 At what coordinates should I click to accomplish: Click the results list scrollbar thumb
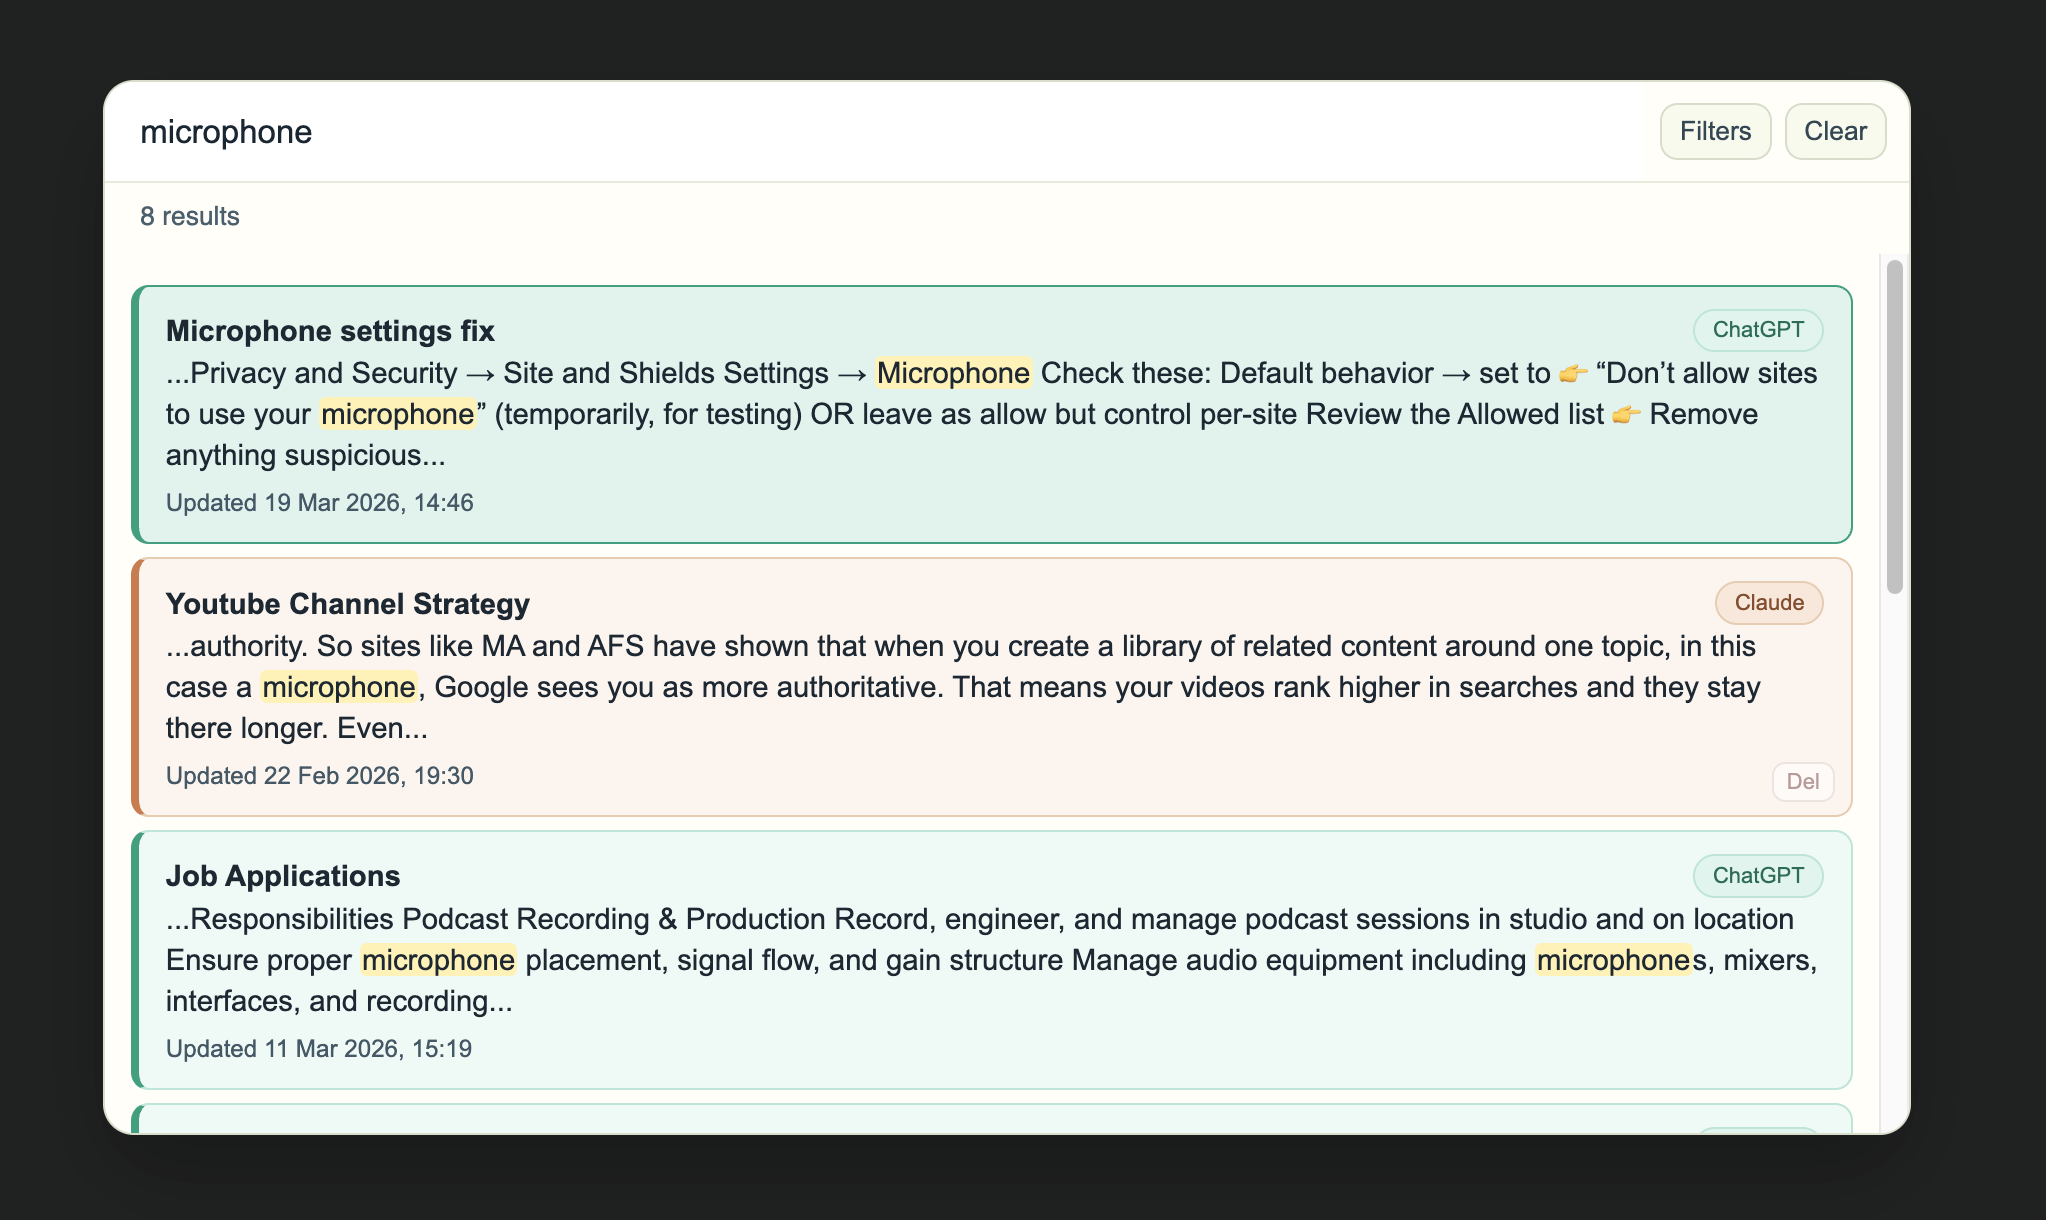[x=1893, y=425]
